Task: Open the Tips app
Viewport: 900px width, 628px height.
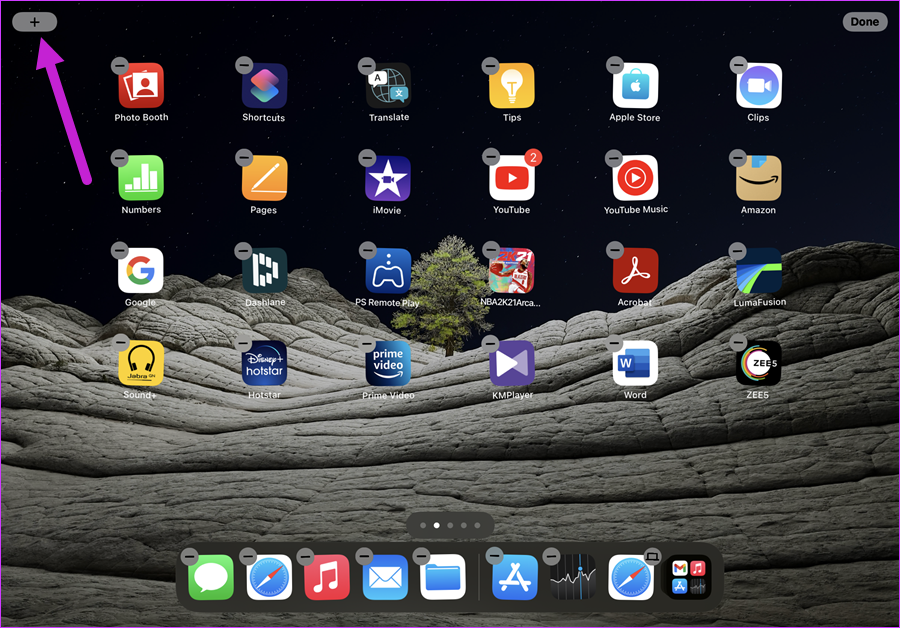Action: click(x=512, y=86)
